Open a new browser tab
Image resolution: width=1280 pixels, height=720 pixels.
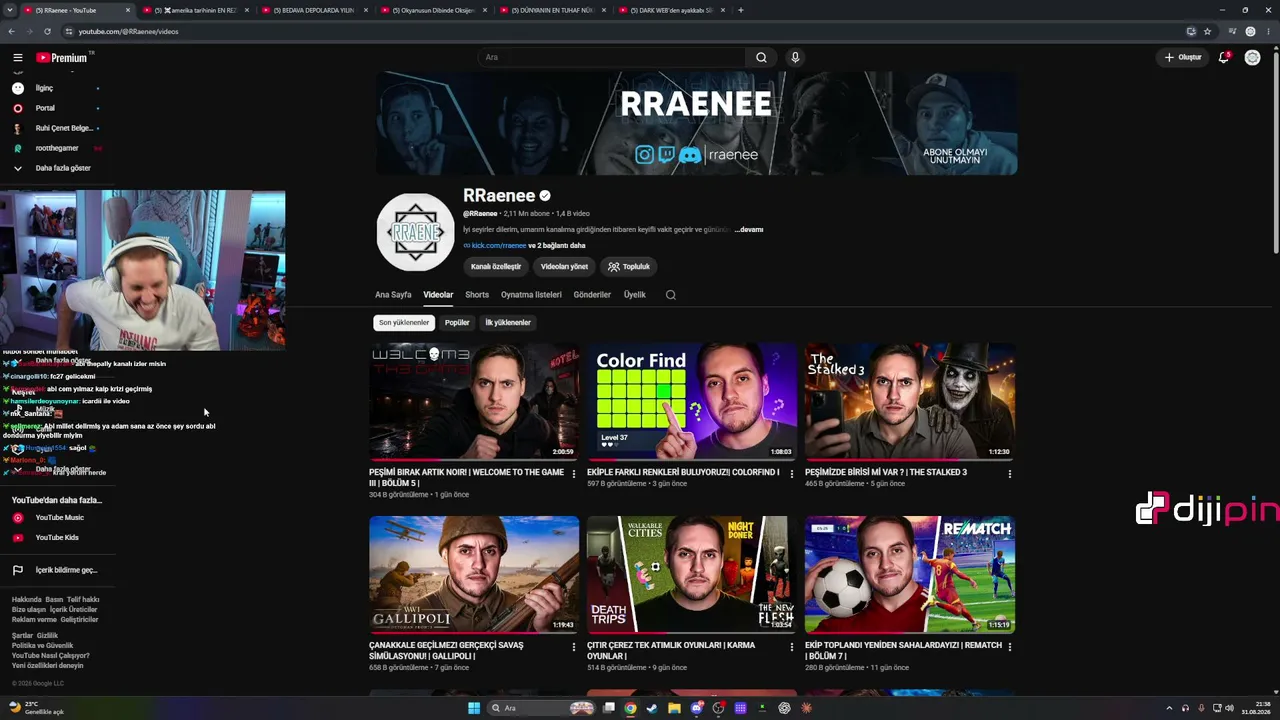click(x=740, y=10)
